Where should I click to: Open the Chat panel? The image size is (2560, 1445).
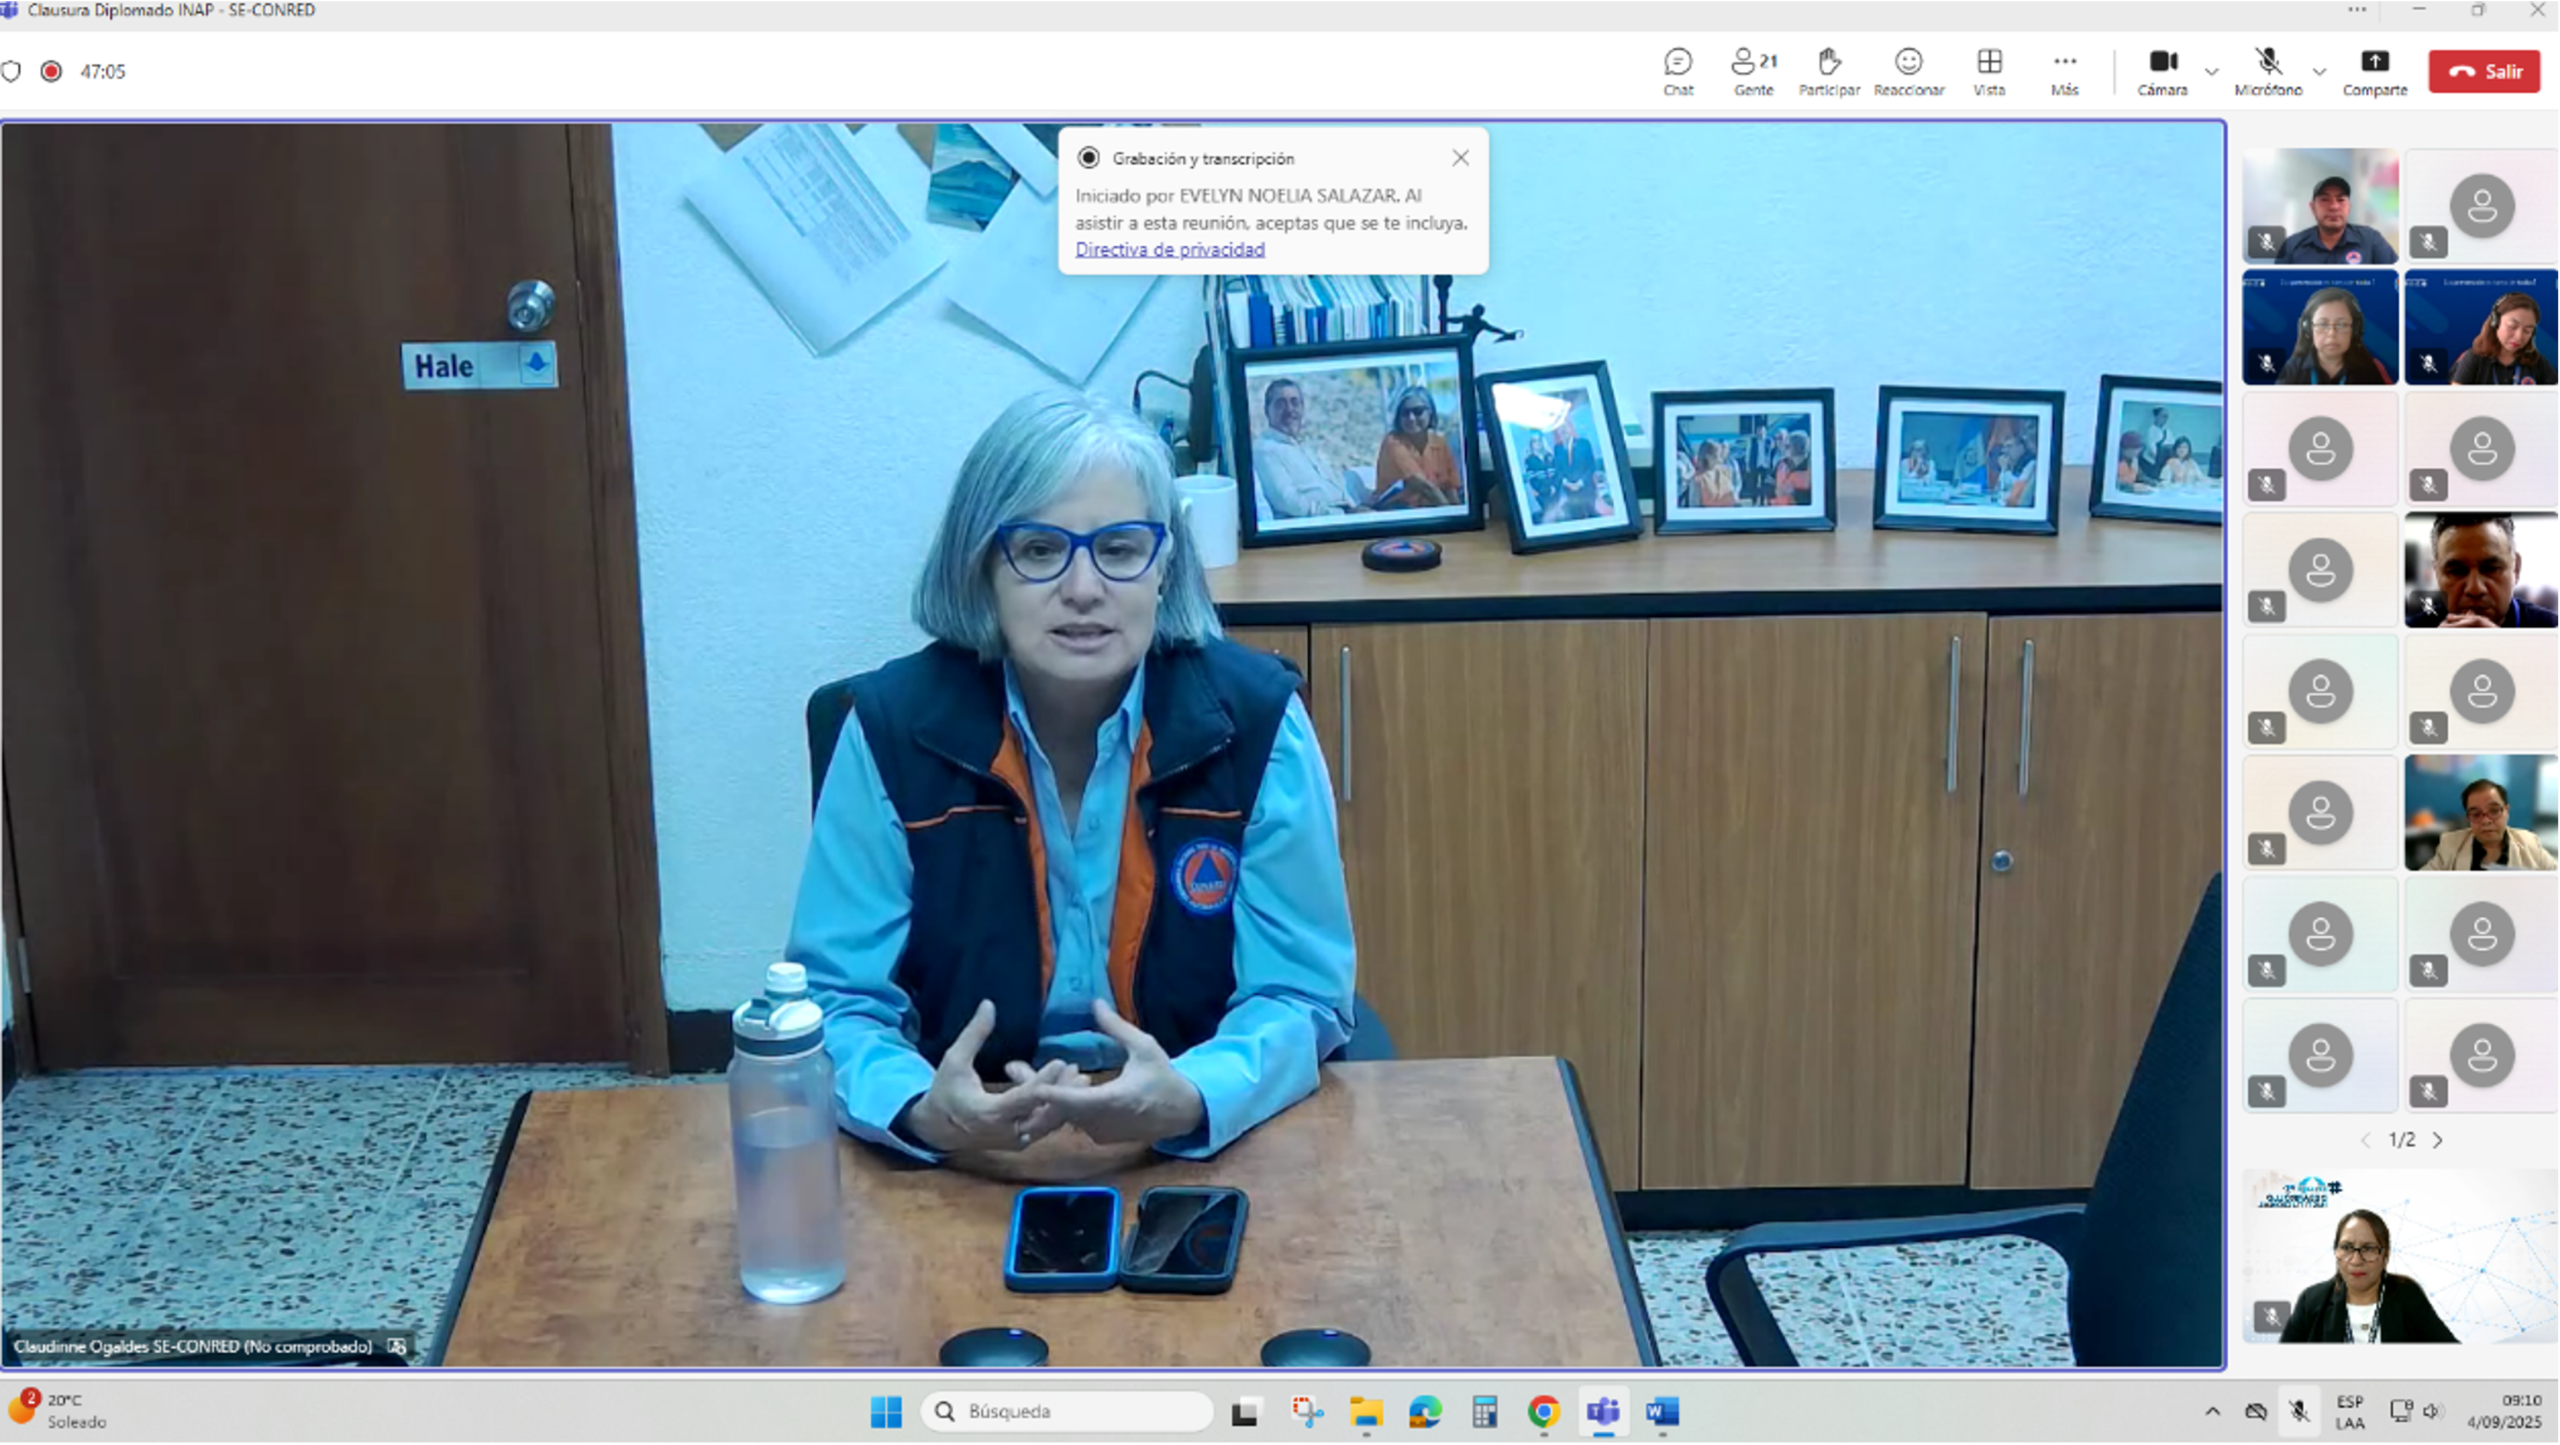tap(1678, 72)
